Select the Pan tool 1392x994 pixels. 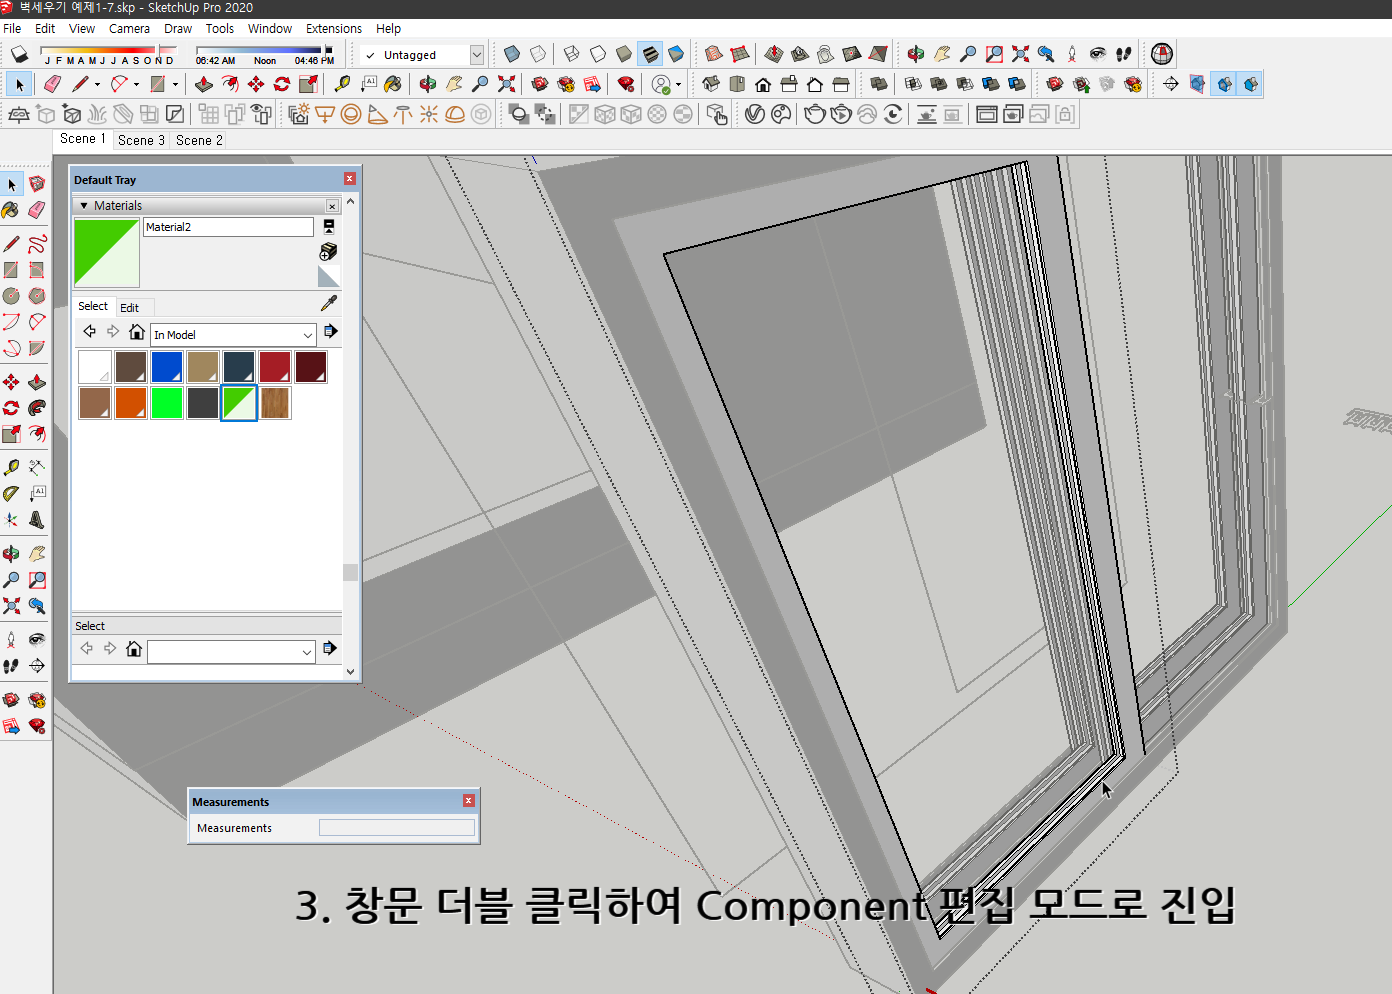pyautogui.click(x=453, y=84)
